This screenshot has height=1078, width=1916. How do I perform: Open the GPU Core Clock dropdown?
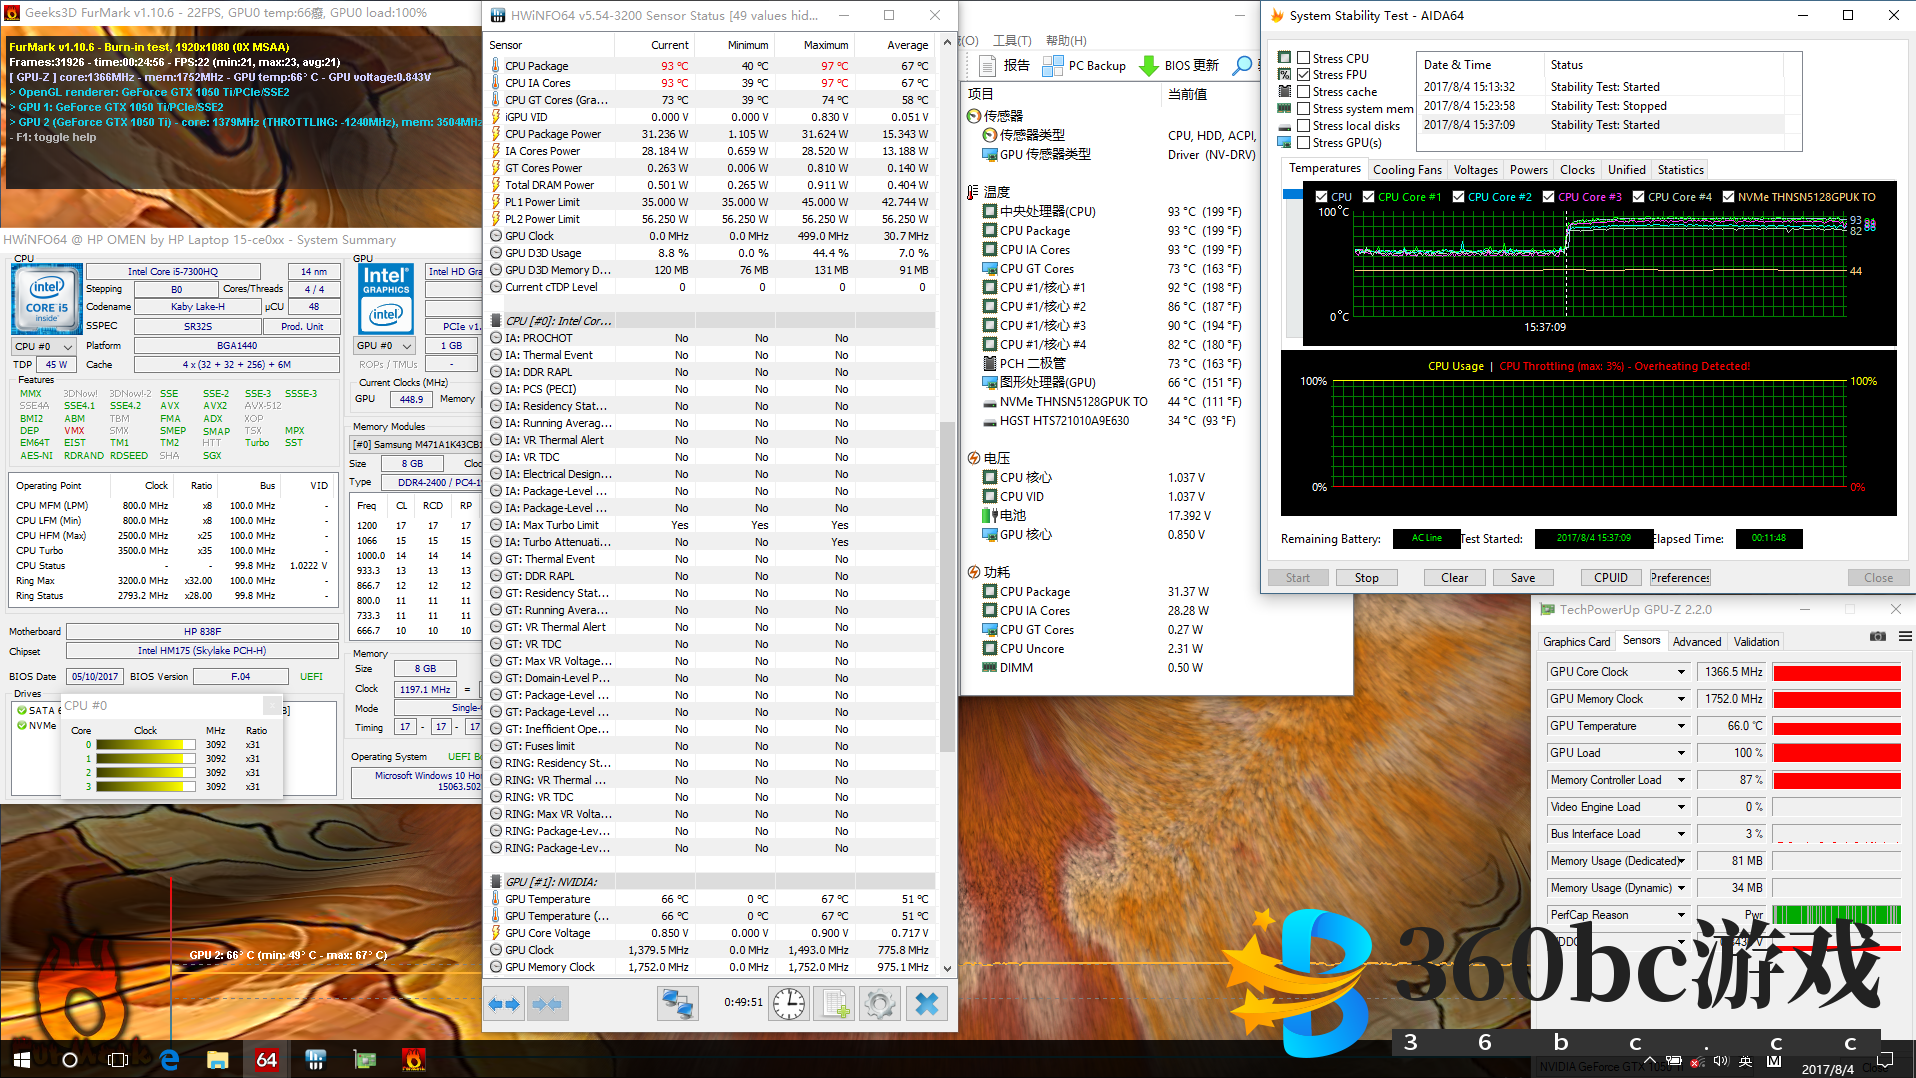[x=1681, y=672]
